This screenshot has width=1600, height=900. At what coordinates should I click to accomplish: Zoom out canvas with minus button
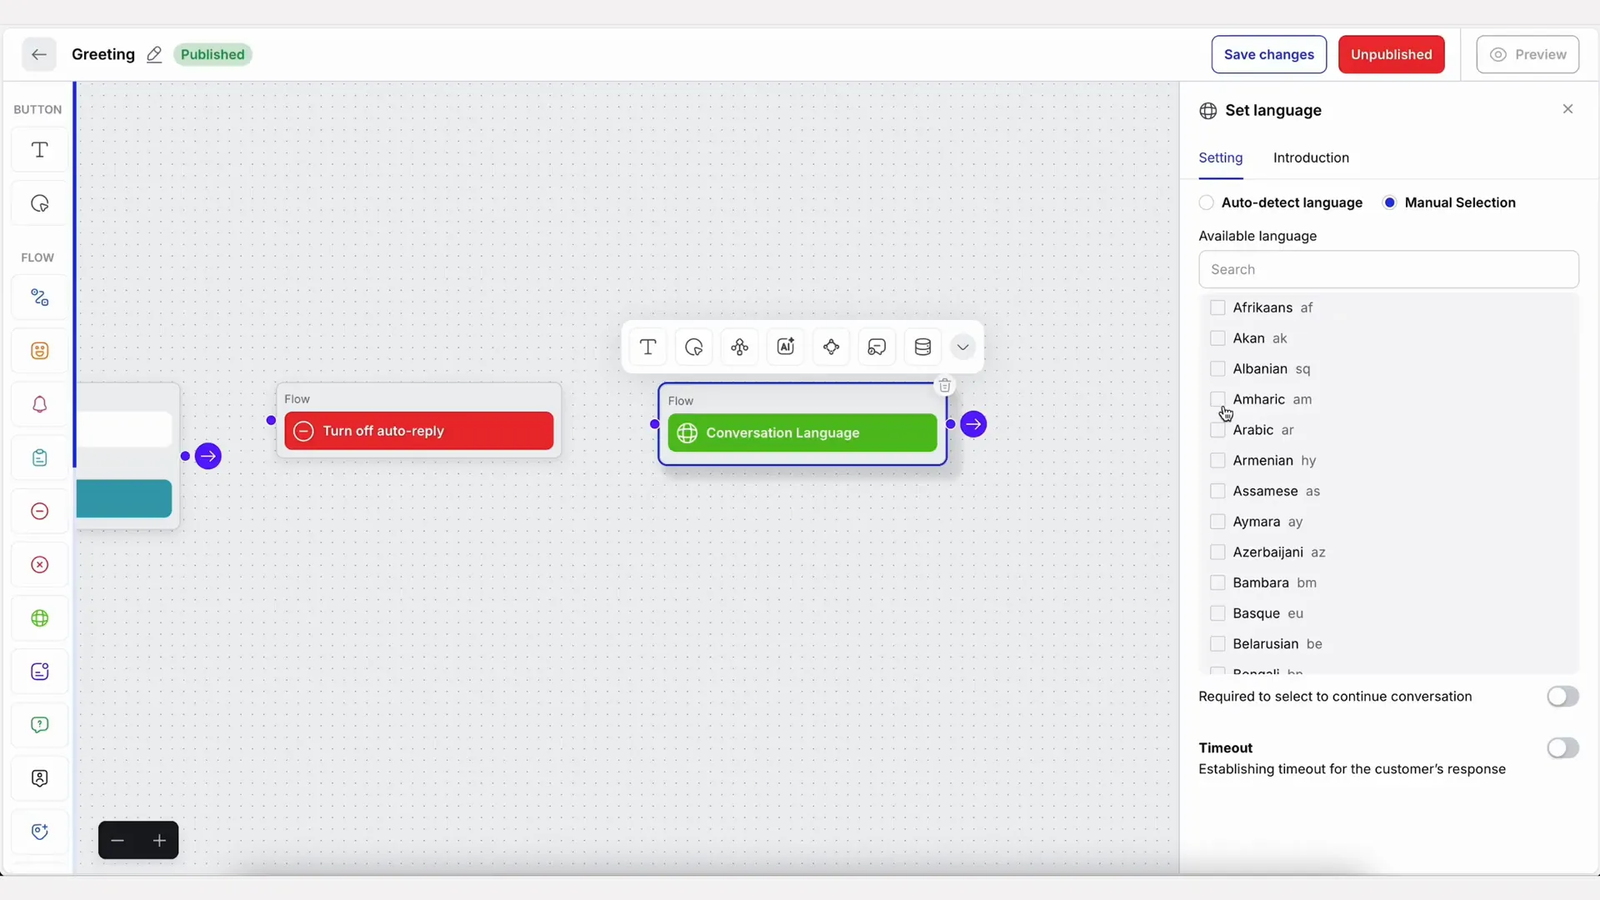(x=118, y=841)
